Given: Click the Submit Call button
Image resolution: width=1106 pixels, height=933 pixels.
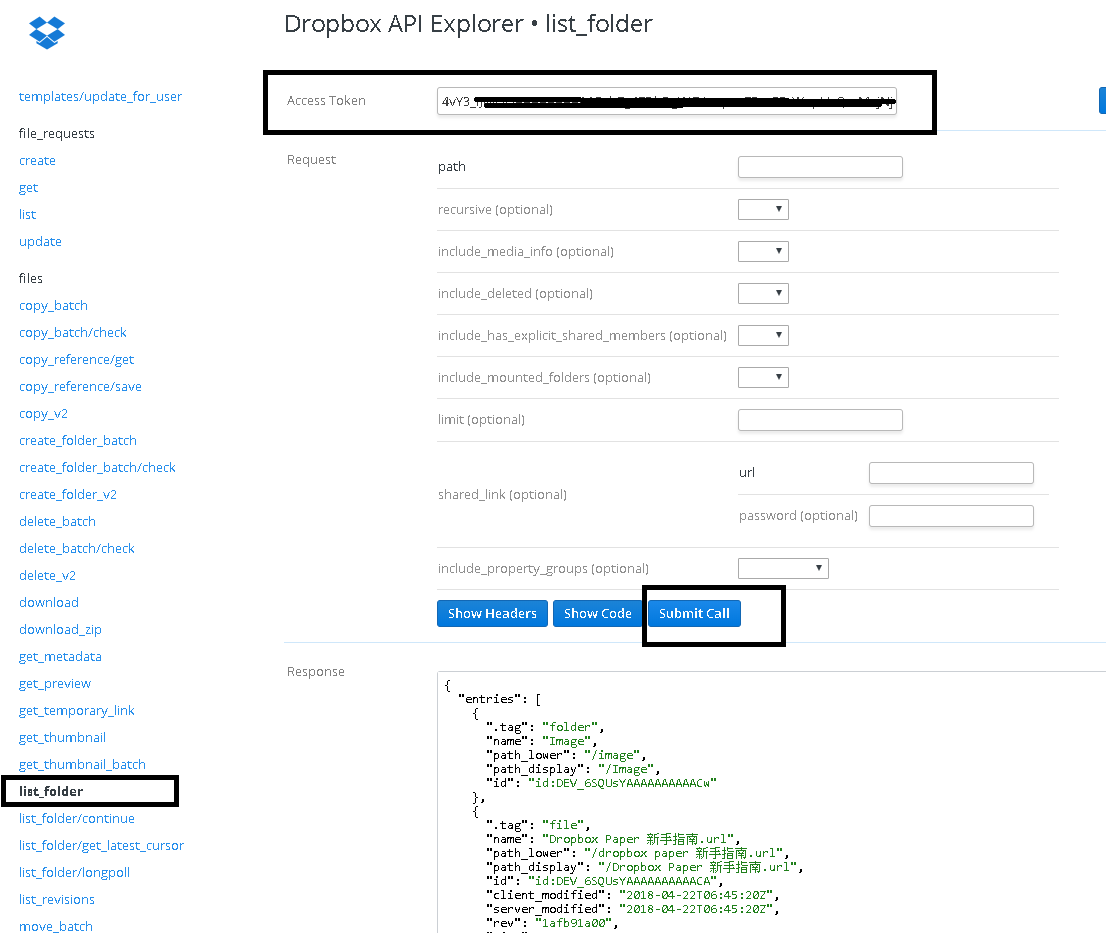Looking at the screenshot, I should coord(694,614).
